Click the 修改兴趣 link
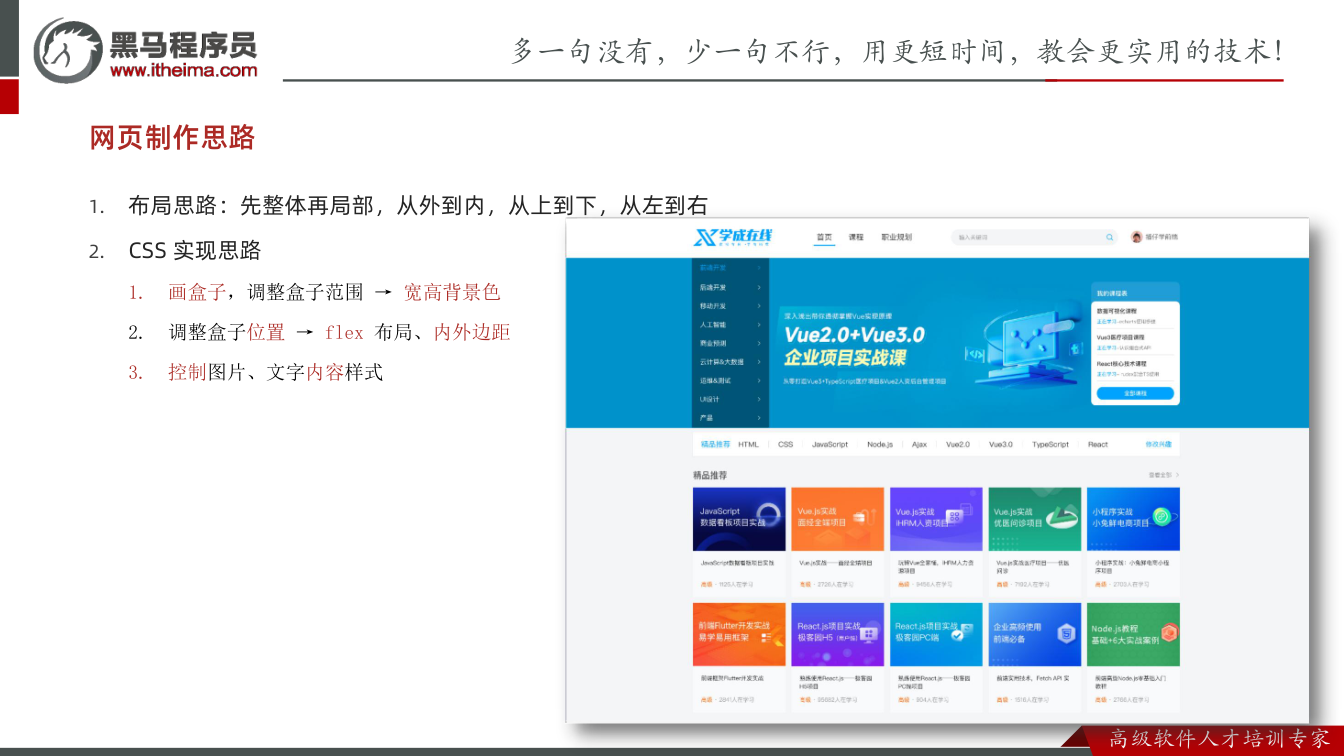This screenshot has height=756, width=1344. 1158,444
